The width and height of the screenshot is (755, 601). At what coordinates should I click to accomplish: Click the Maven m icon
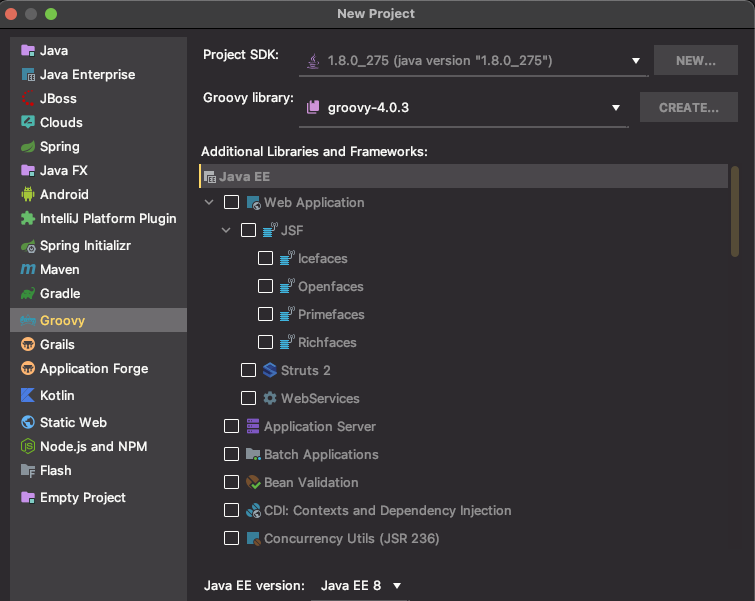(28, 270)
